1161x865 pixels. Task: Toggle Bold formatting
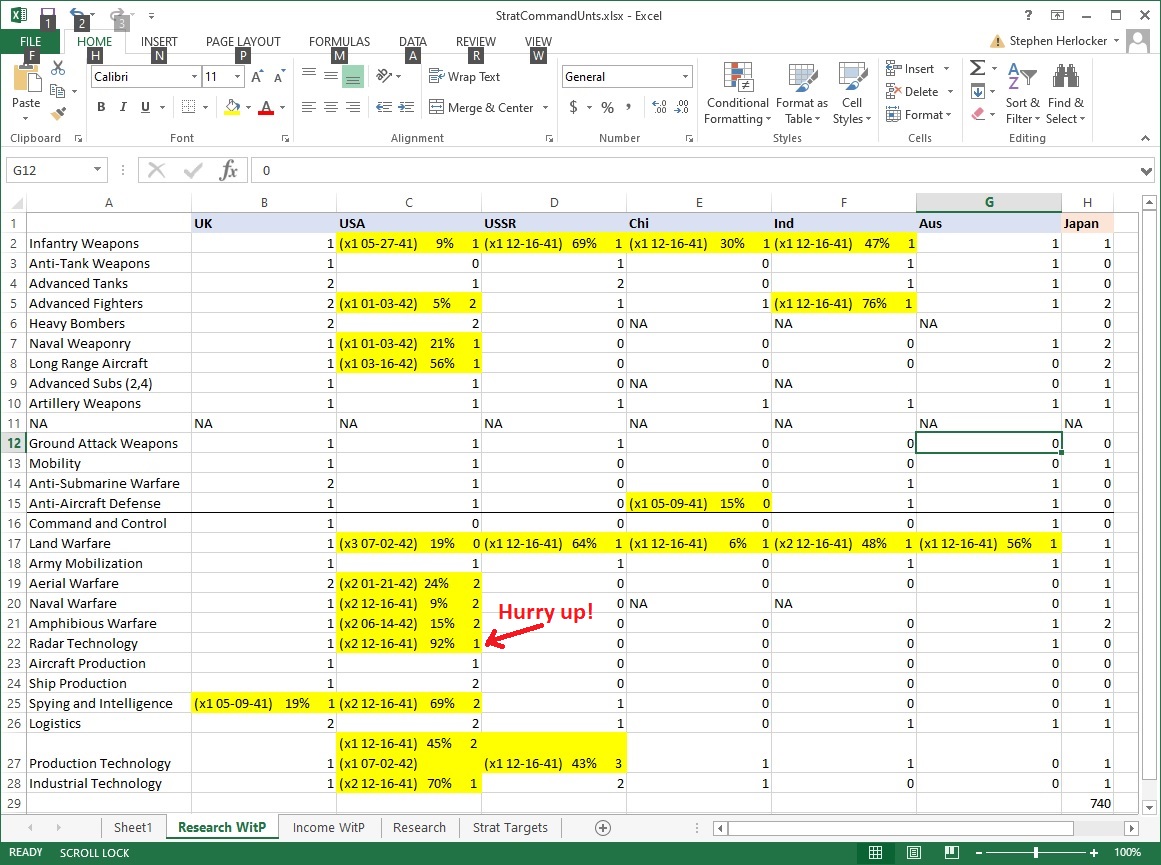pyautogui.click(x=101, y=107)
